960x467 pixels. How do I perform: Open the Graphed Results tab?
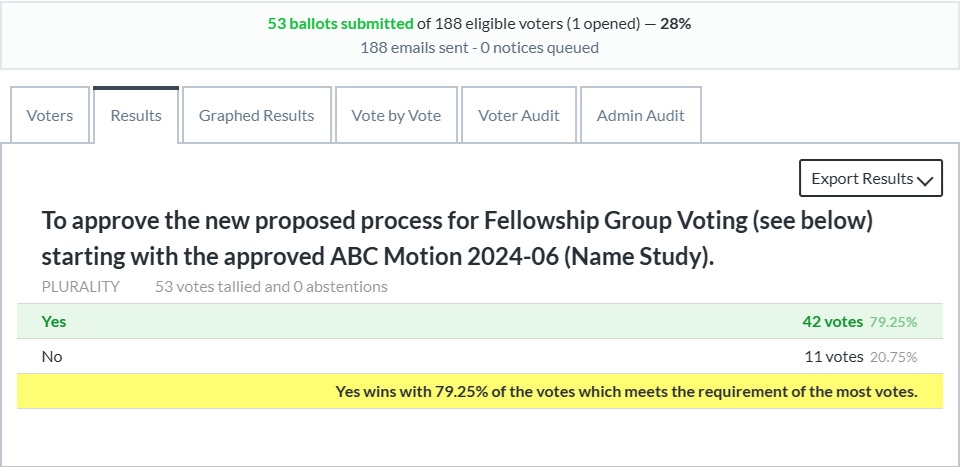(x=256, y=115)
